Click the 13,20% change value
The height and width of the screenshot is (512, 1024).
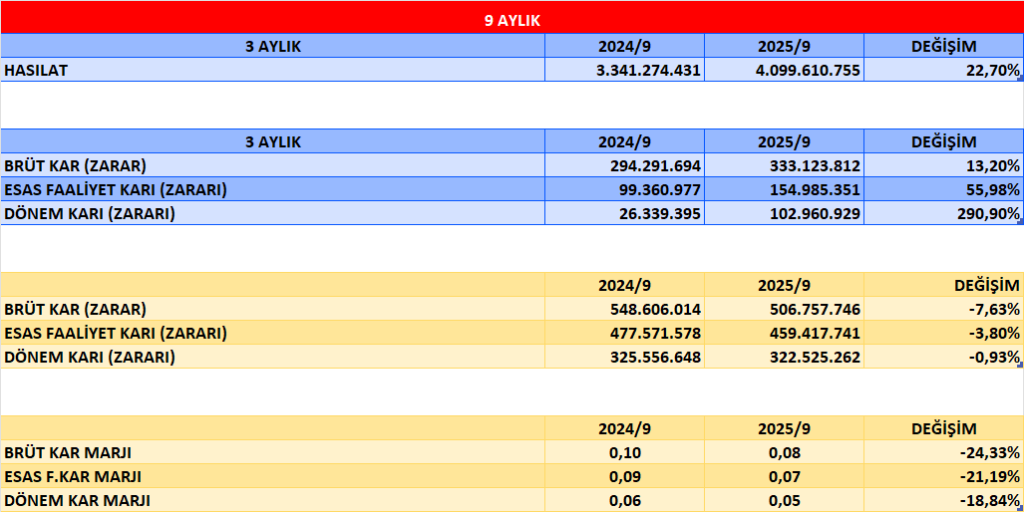pyautogui.click(x=993, y=166)
